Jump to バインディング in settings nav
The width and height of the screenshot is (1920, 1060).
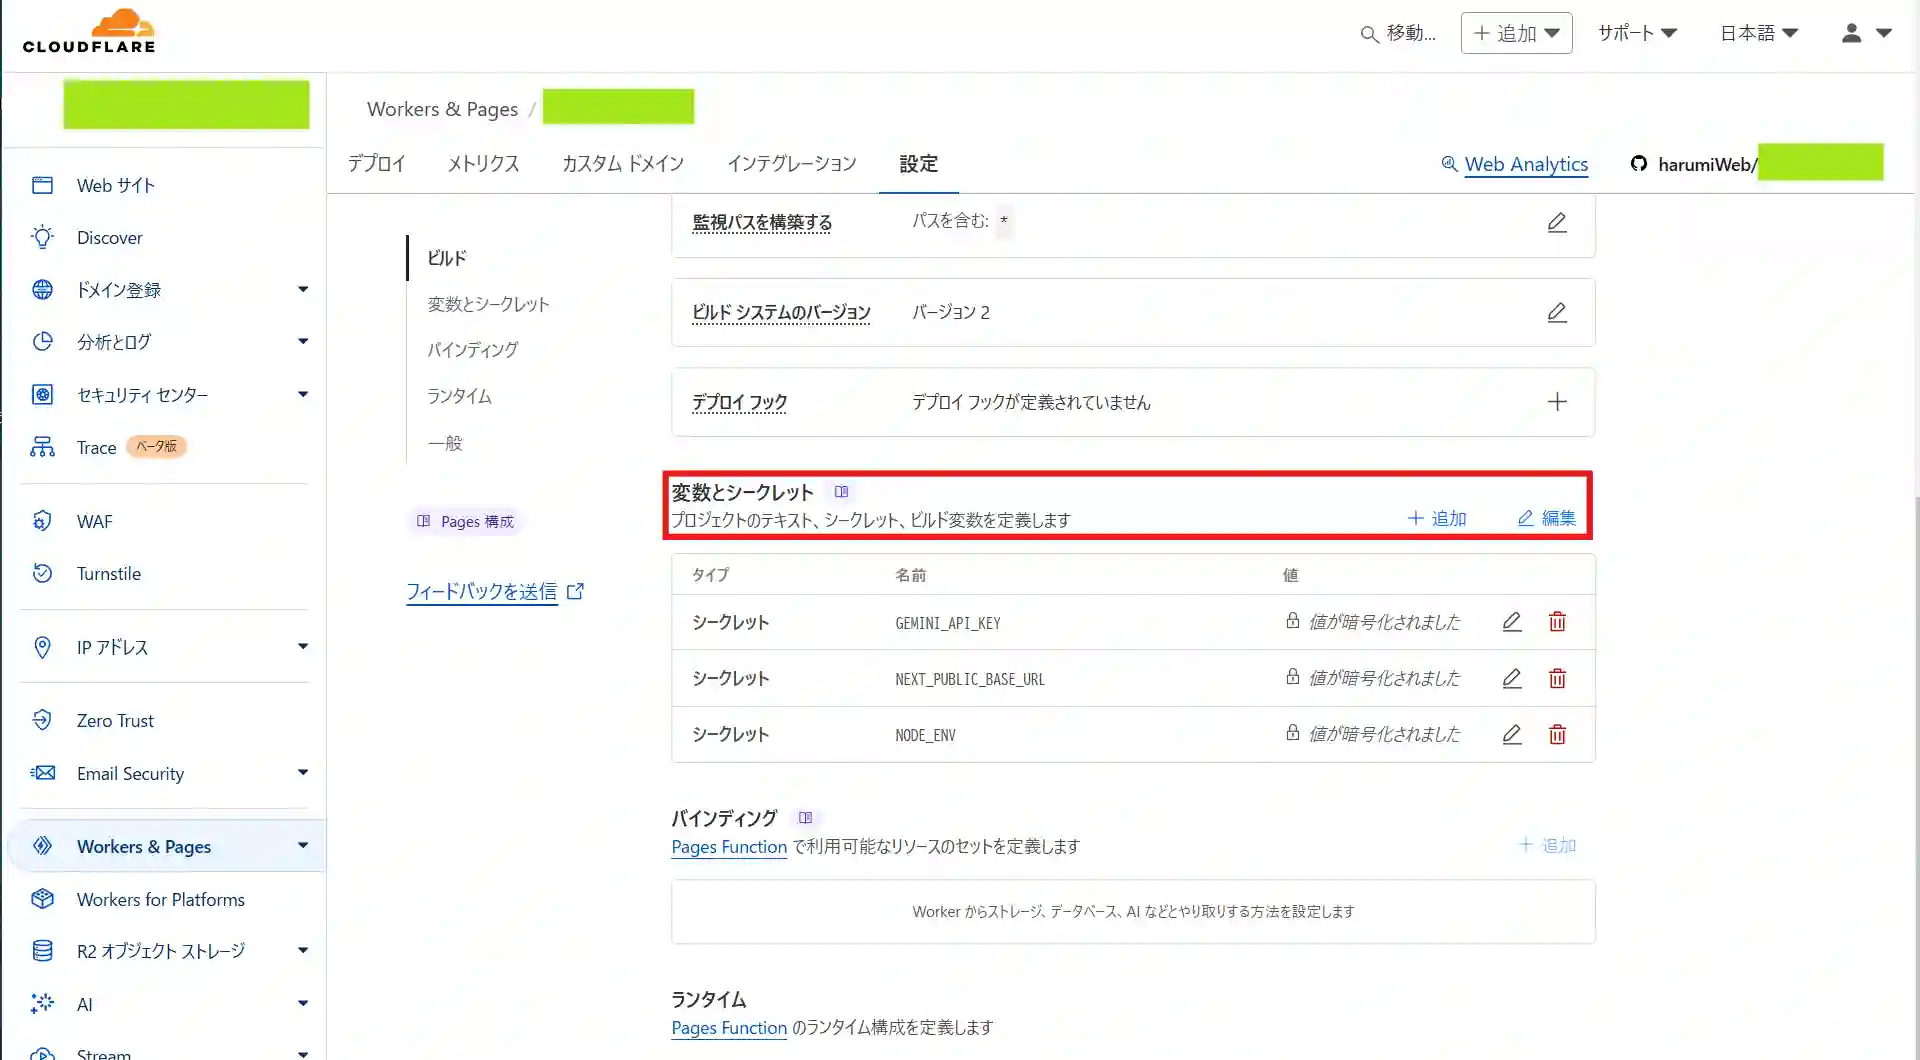click(473, 350)
